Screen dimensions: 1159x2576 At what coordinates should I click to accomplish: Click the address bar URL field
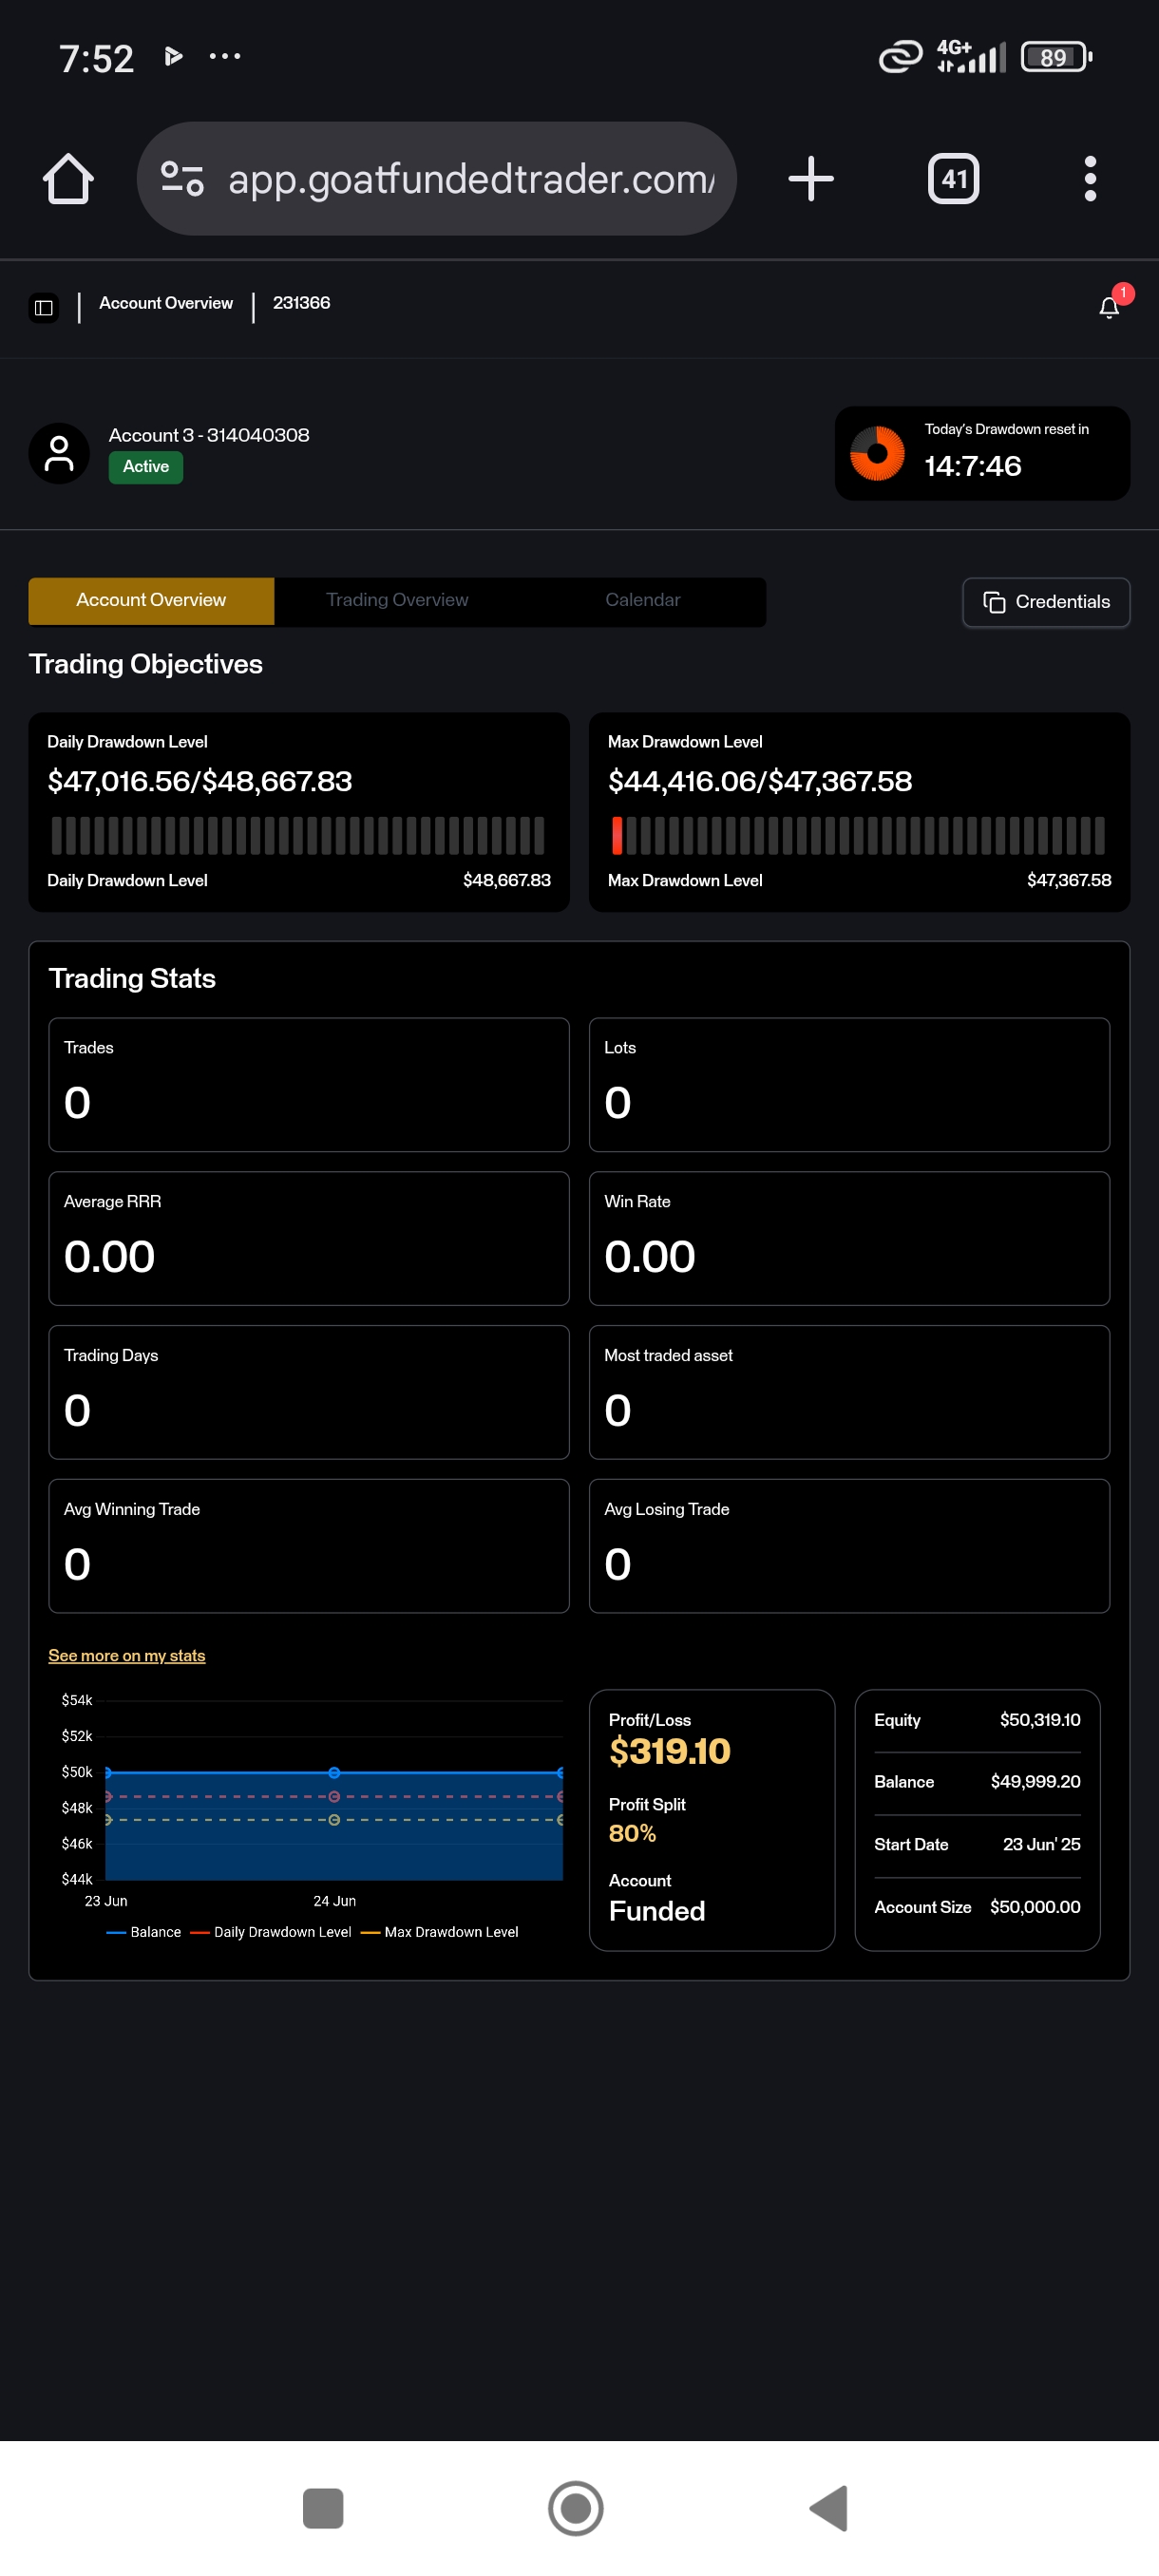(470, 179)
